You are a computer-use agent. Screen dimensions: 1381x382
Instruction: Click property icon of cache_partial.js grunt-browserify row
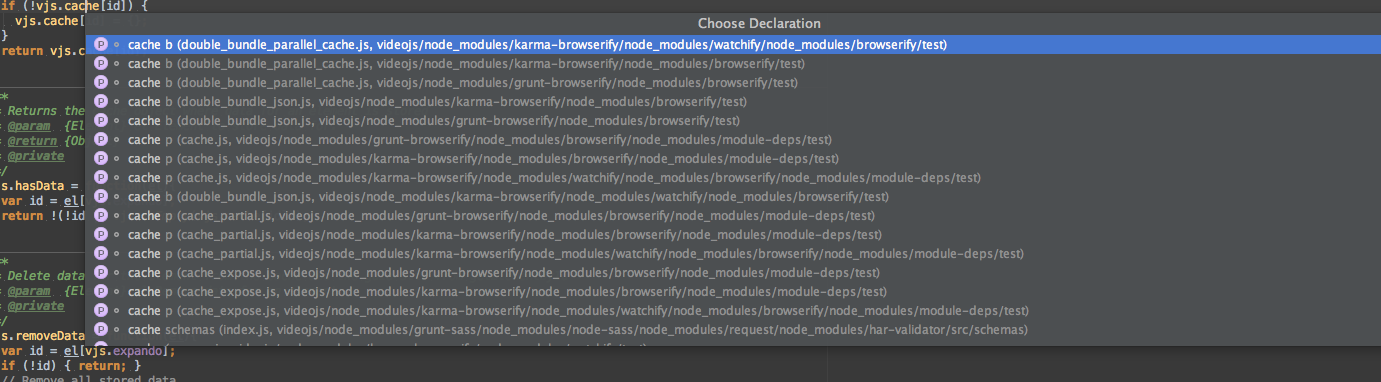(x=100, y=215)
